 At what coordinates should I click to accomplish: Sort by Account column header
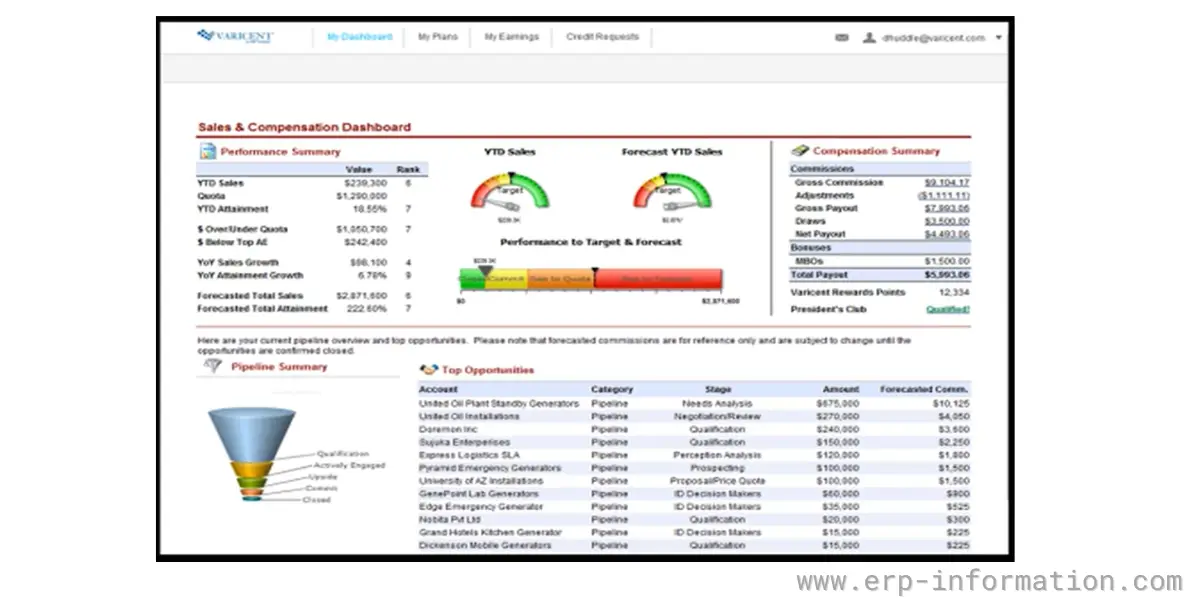click(x=438, y=389)
